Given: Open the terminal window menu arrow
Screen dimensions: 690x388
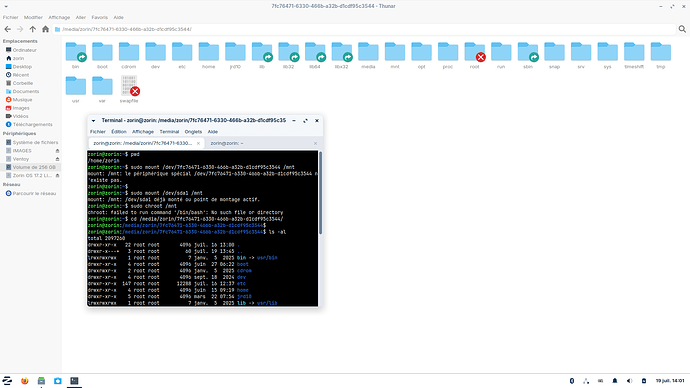Looking at the screenshot, I should tap(93, 121).
